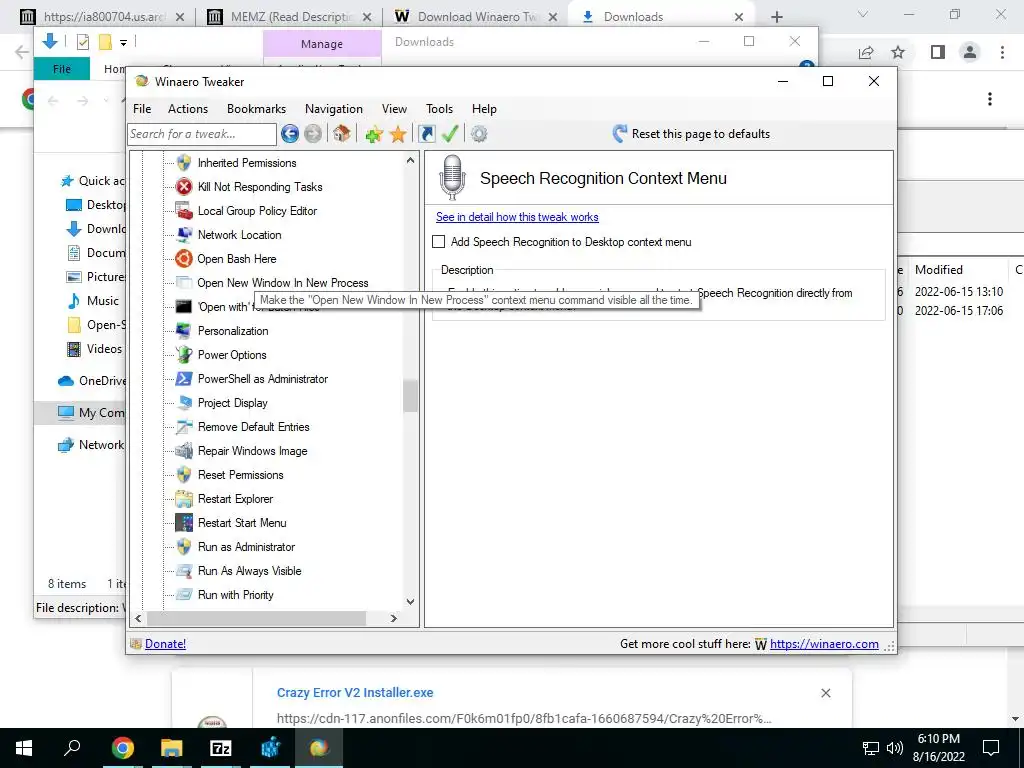Open a new Chrome tab with plus button
Screen dimensions: 1024x768
[776, 17]
